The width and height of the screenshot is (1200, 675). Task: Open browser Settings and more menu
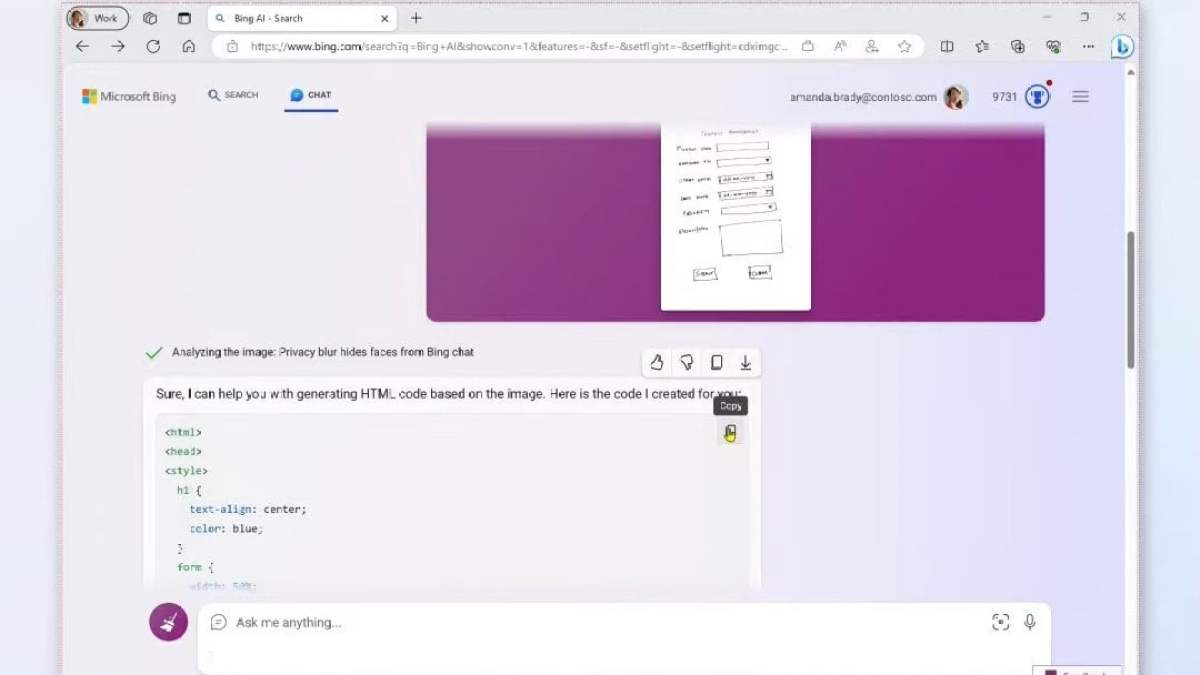[1088, 46]
